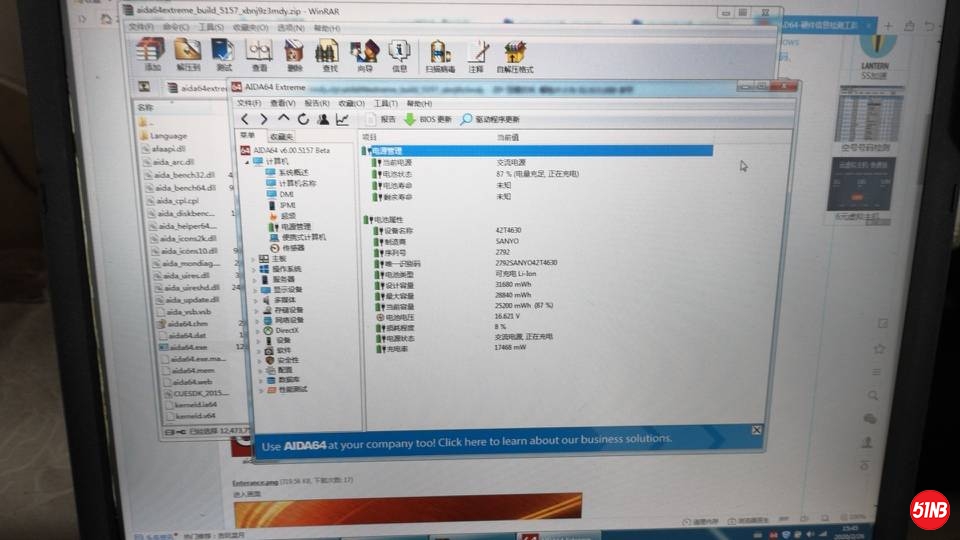Image resolution: width=960 pixels, height=540 pixels.
Task: Expand the 主板 tree node
Action: 255,258
